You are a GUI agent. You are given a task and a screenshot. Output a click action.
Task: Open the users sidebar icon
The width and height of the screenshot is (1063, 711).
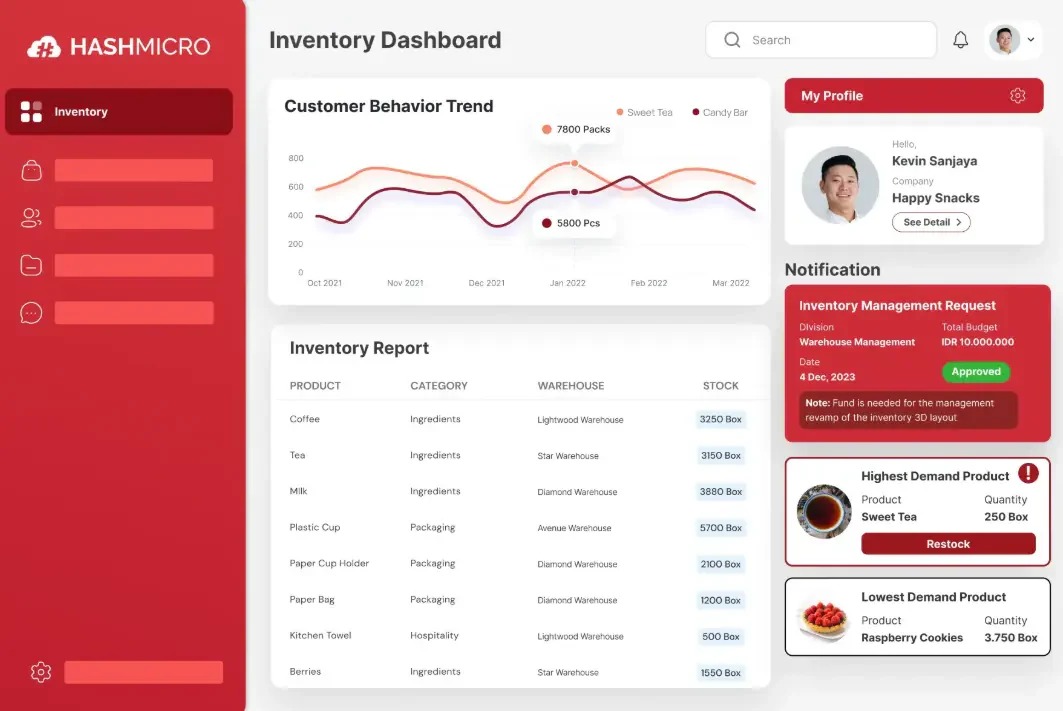[31, 218]
